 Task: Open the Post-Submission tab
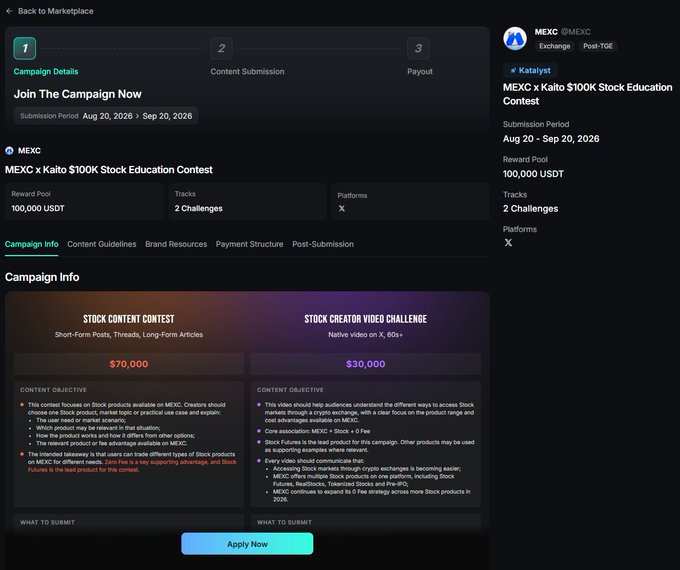coord(323,244)
